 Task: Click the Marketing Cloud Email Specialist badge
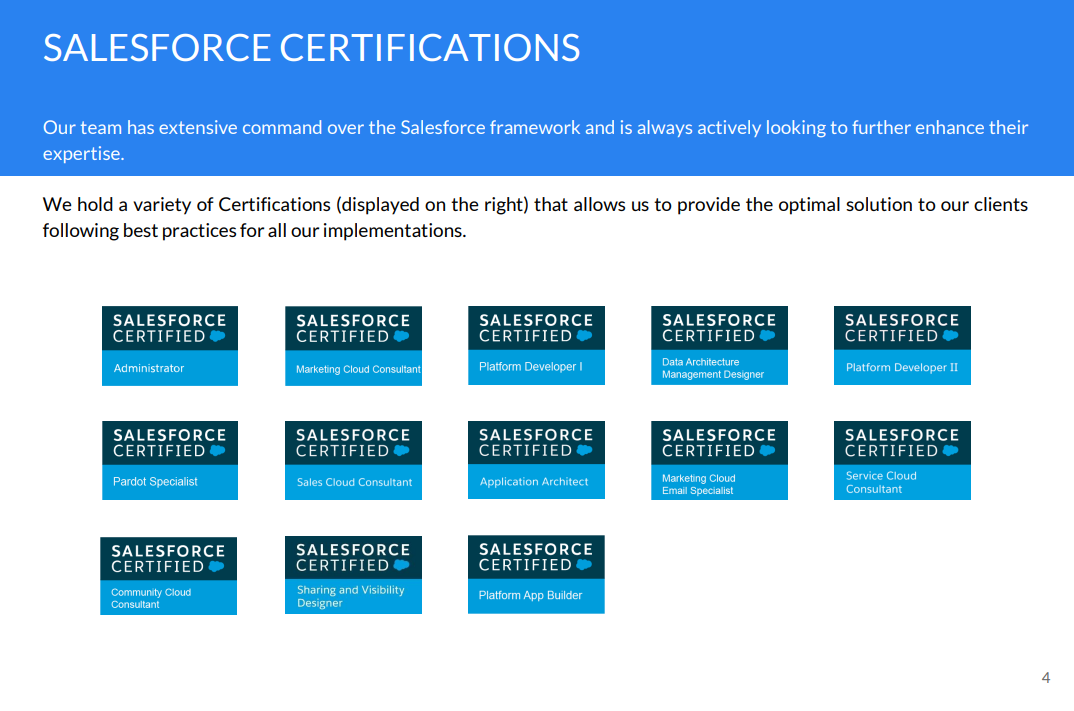719,460
